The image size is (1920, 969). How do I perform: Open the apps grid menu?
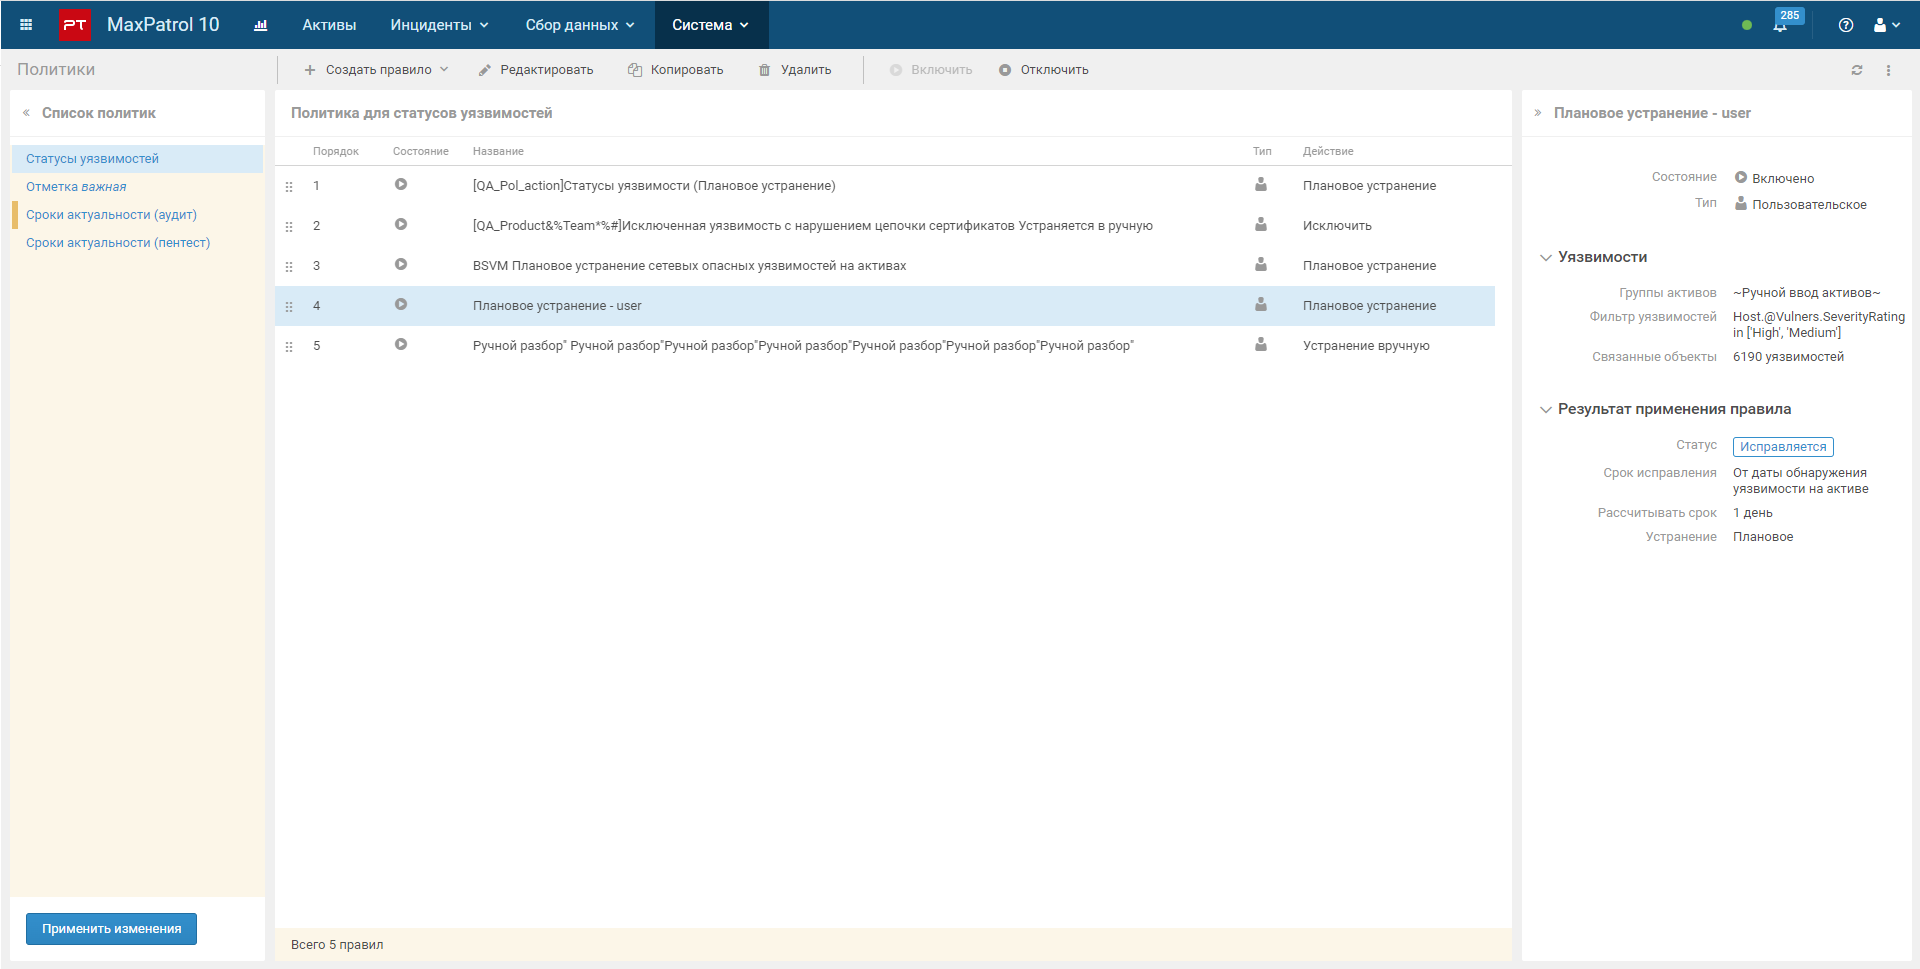(26, 25)
